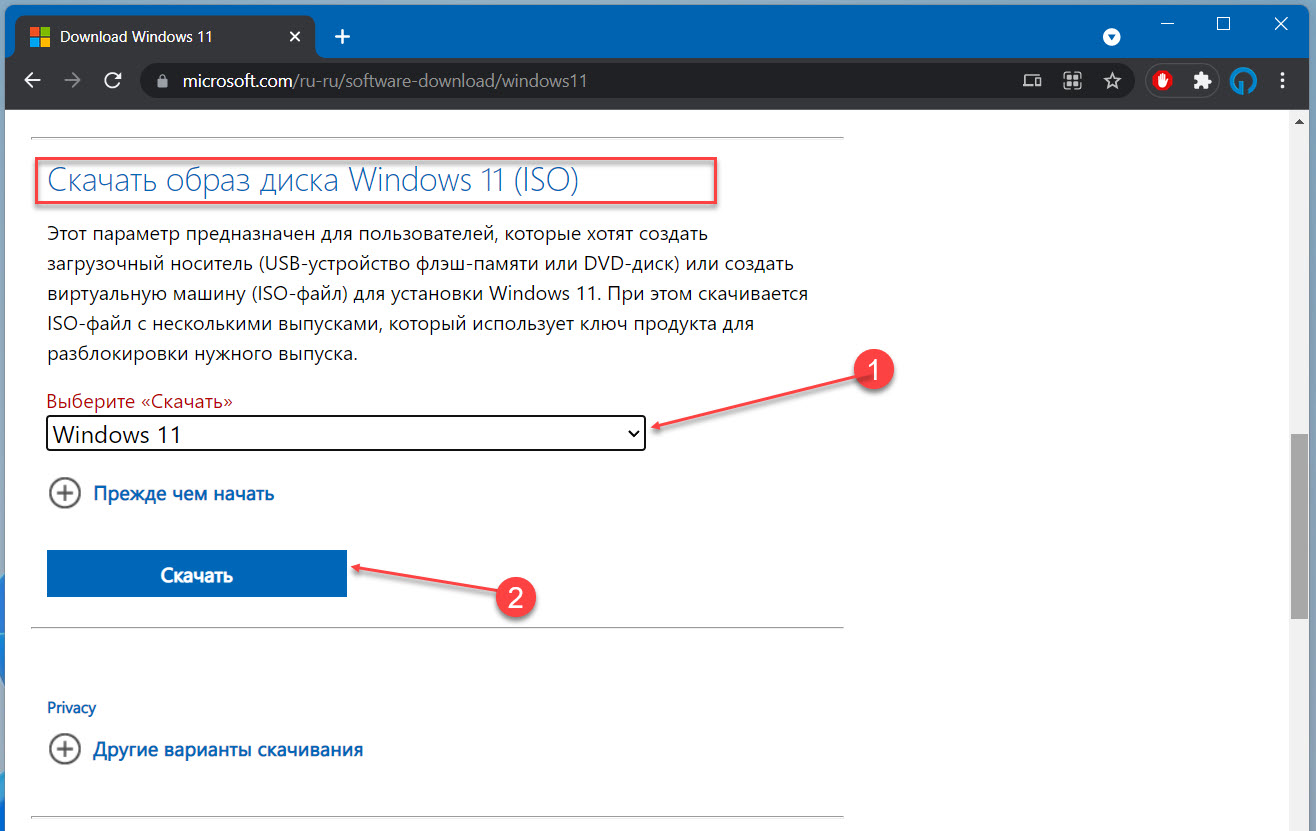
Task: Go forward to the next page
Action: (72, 81)
